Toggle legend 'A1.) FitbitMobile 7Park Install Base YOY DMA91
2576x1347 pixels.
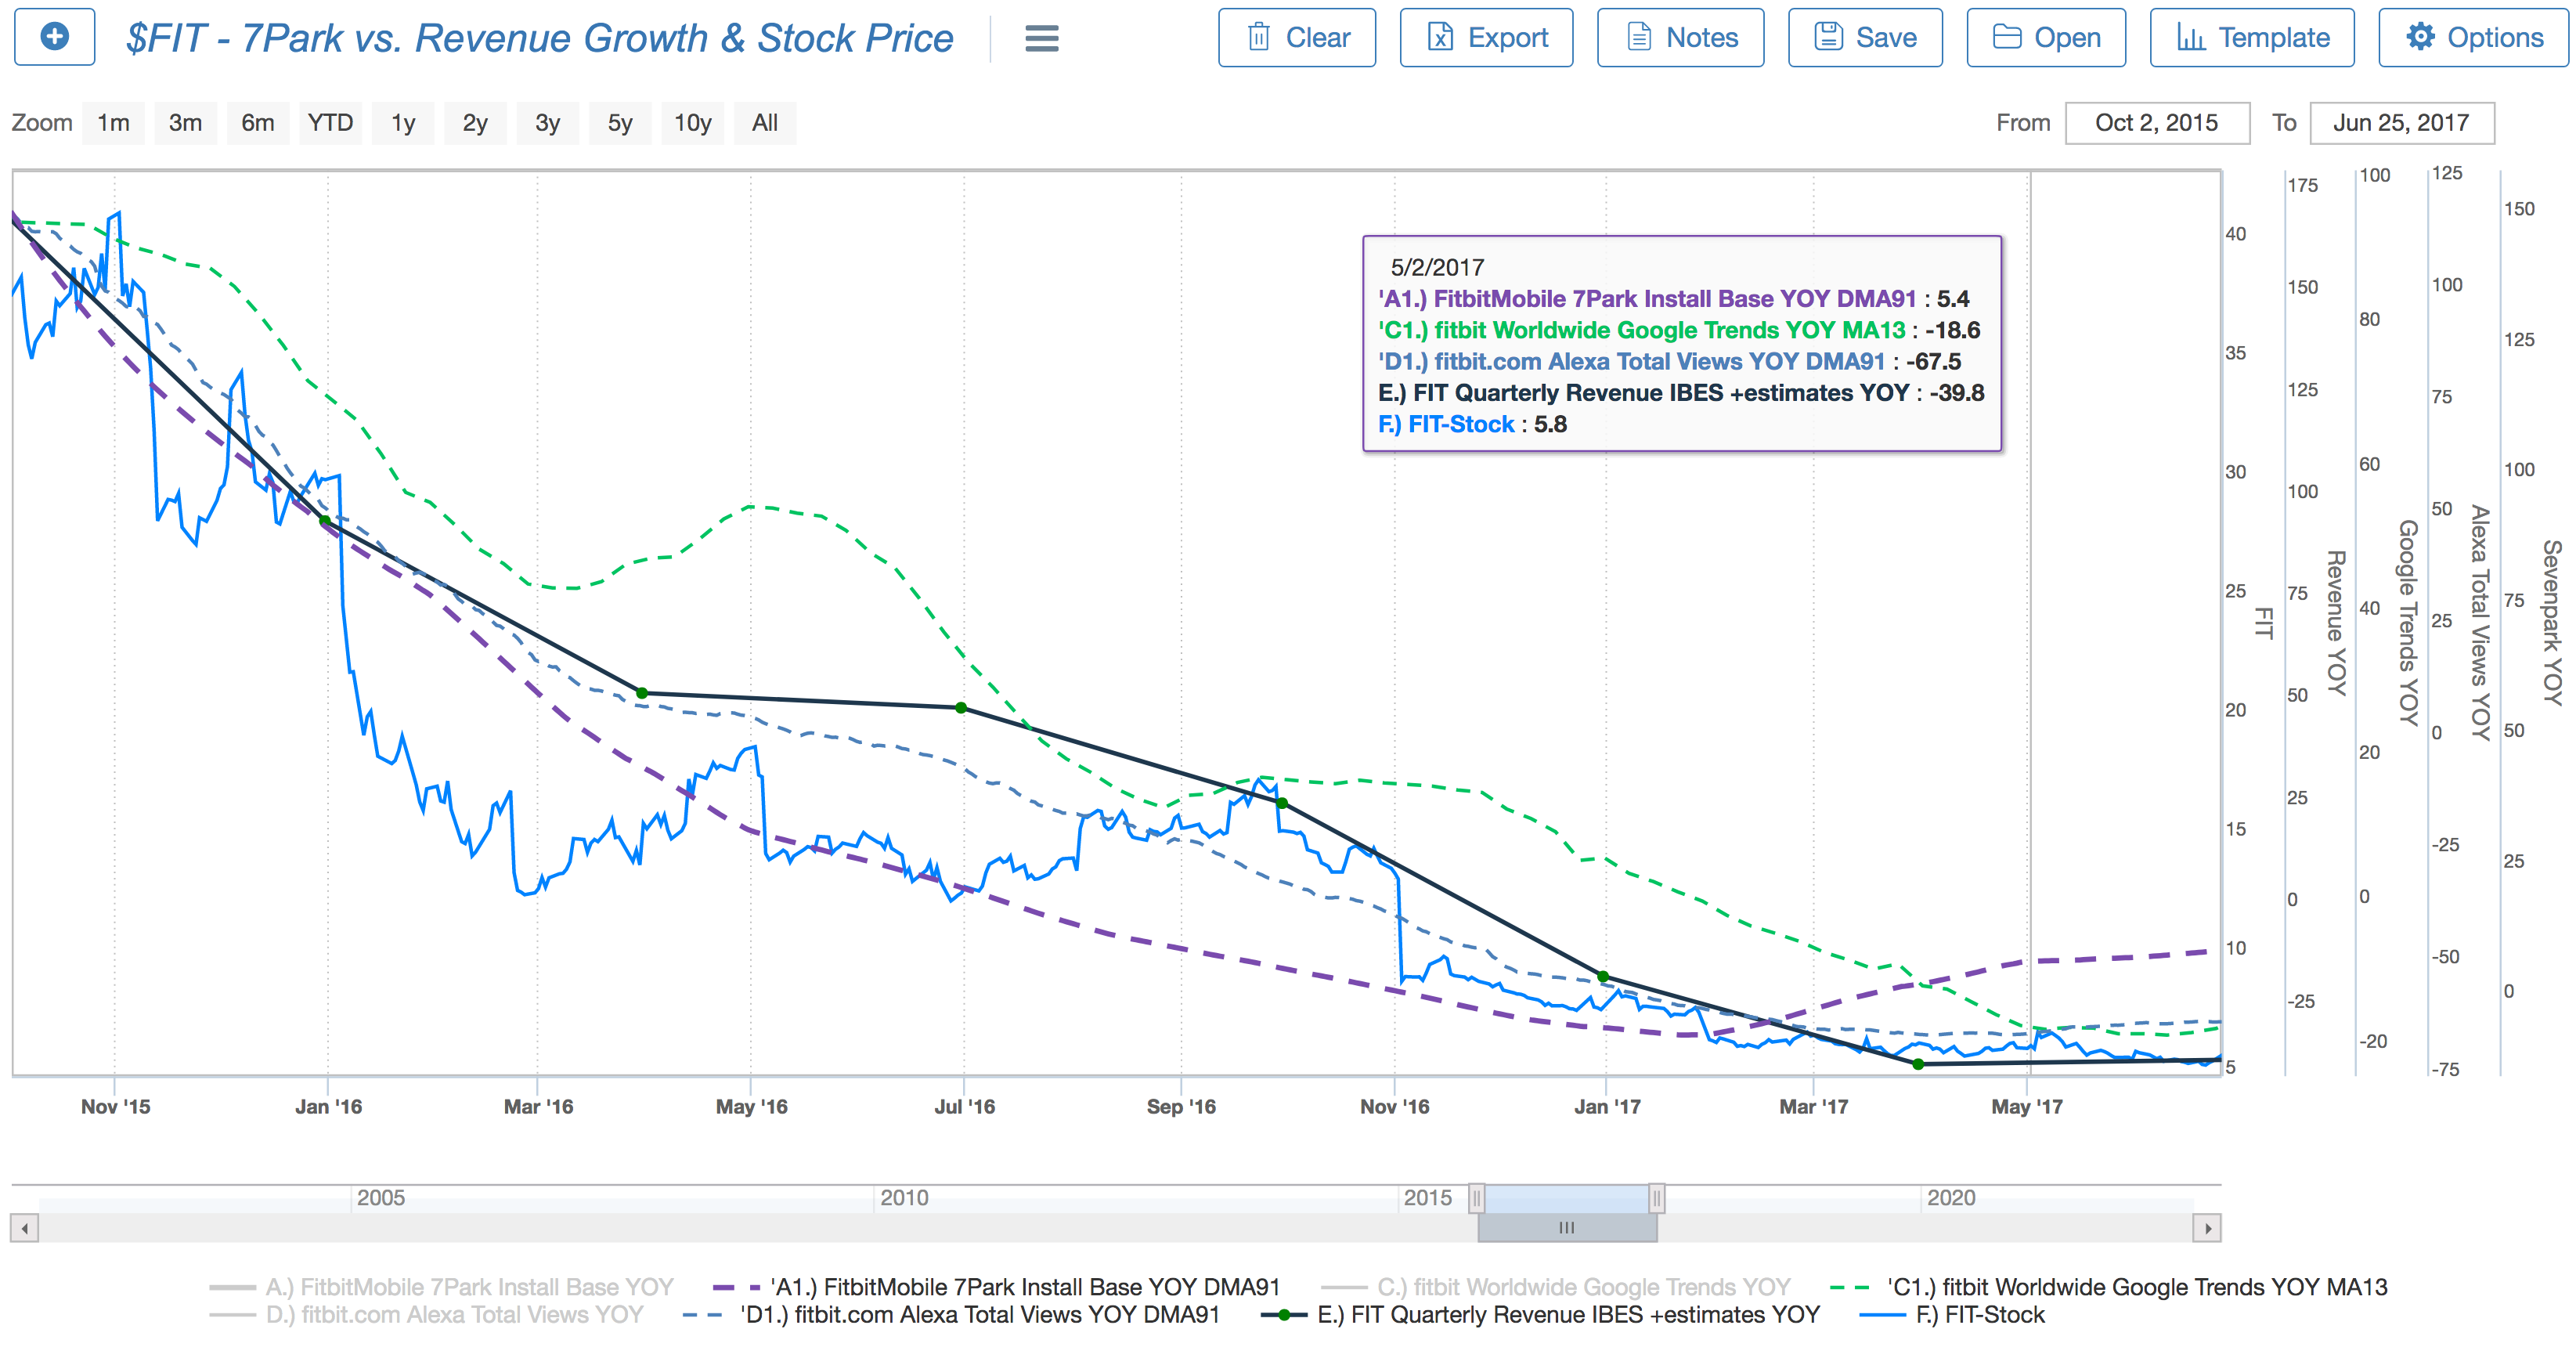tap(996, 1287)
